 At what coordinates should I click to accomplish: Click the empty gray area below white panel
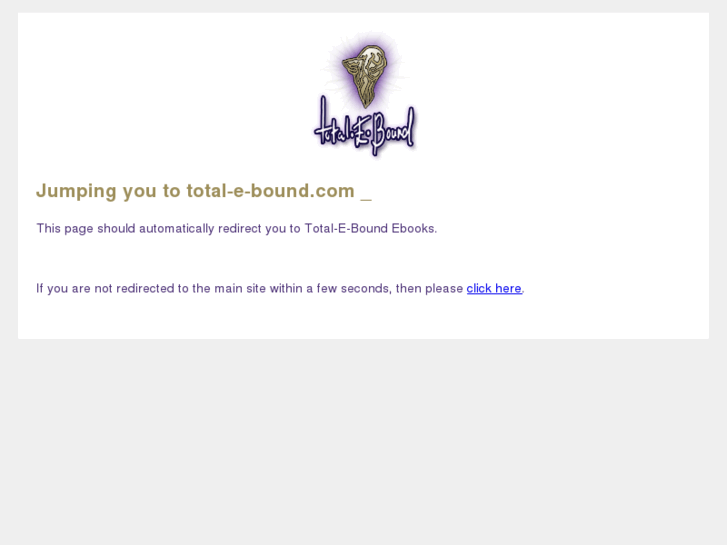(x=364, y=441)
